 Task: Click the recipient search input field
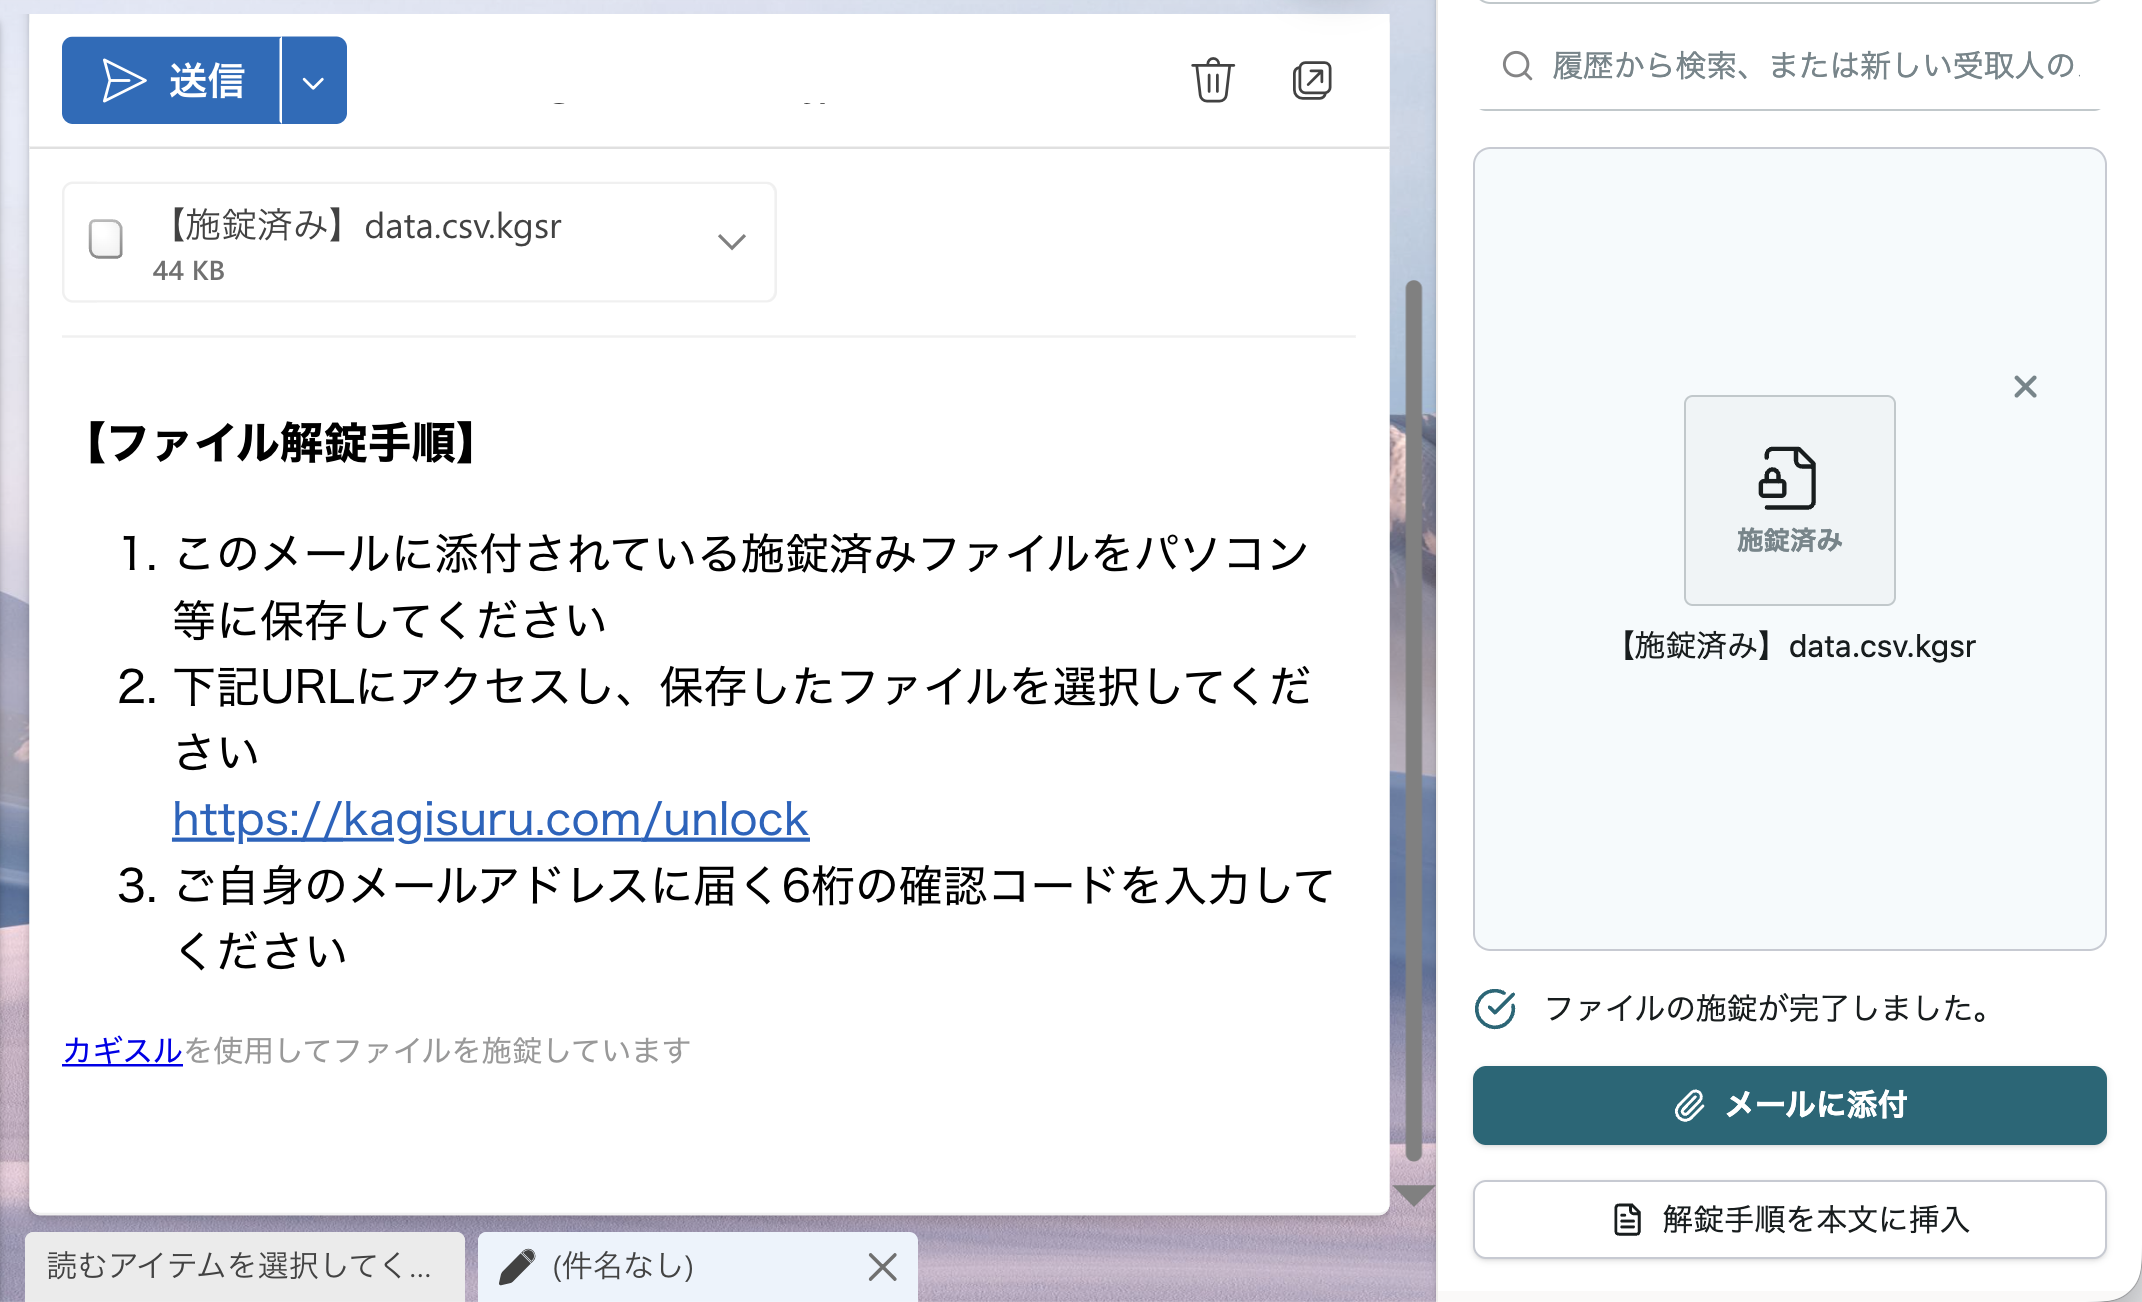(x=1790, y=66)
